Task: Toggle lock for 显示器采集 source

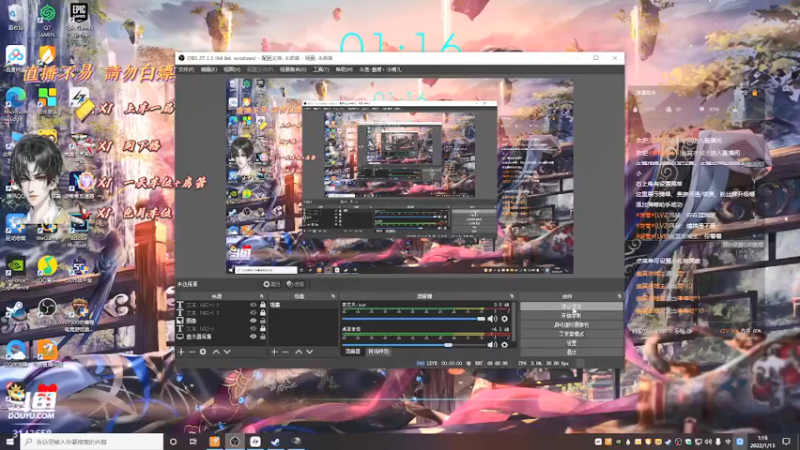Action: coord(263,337)
